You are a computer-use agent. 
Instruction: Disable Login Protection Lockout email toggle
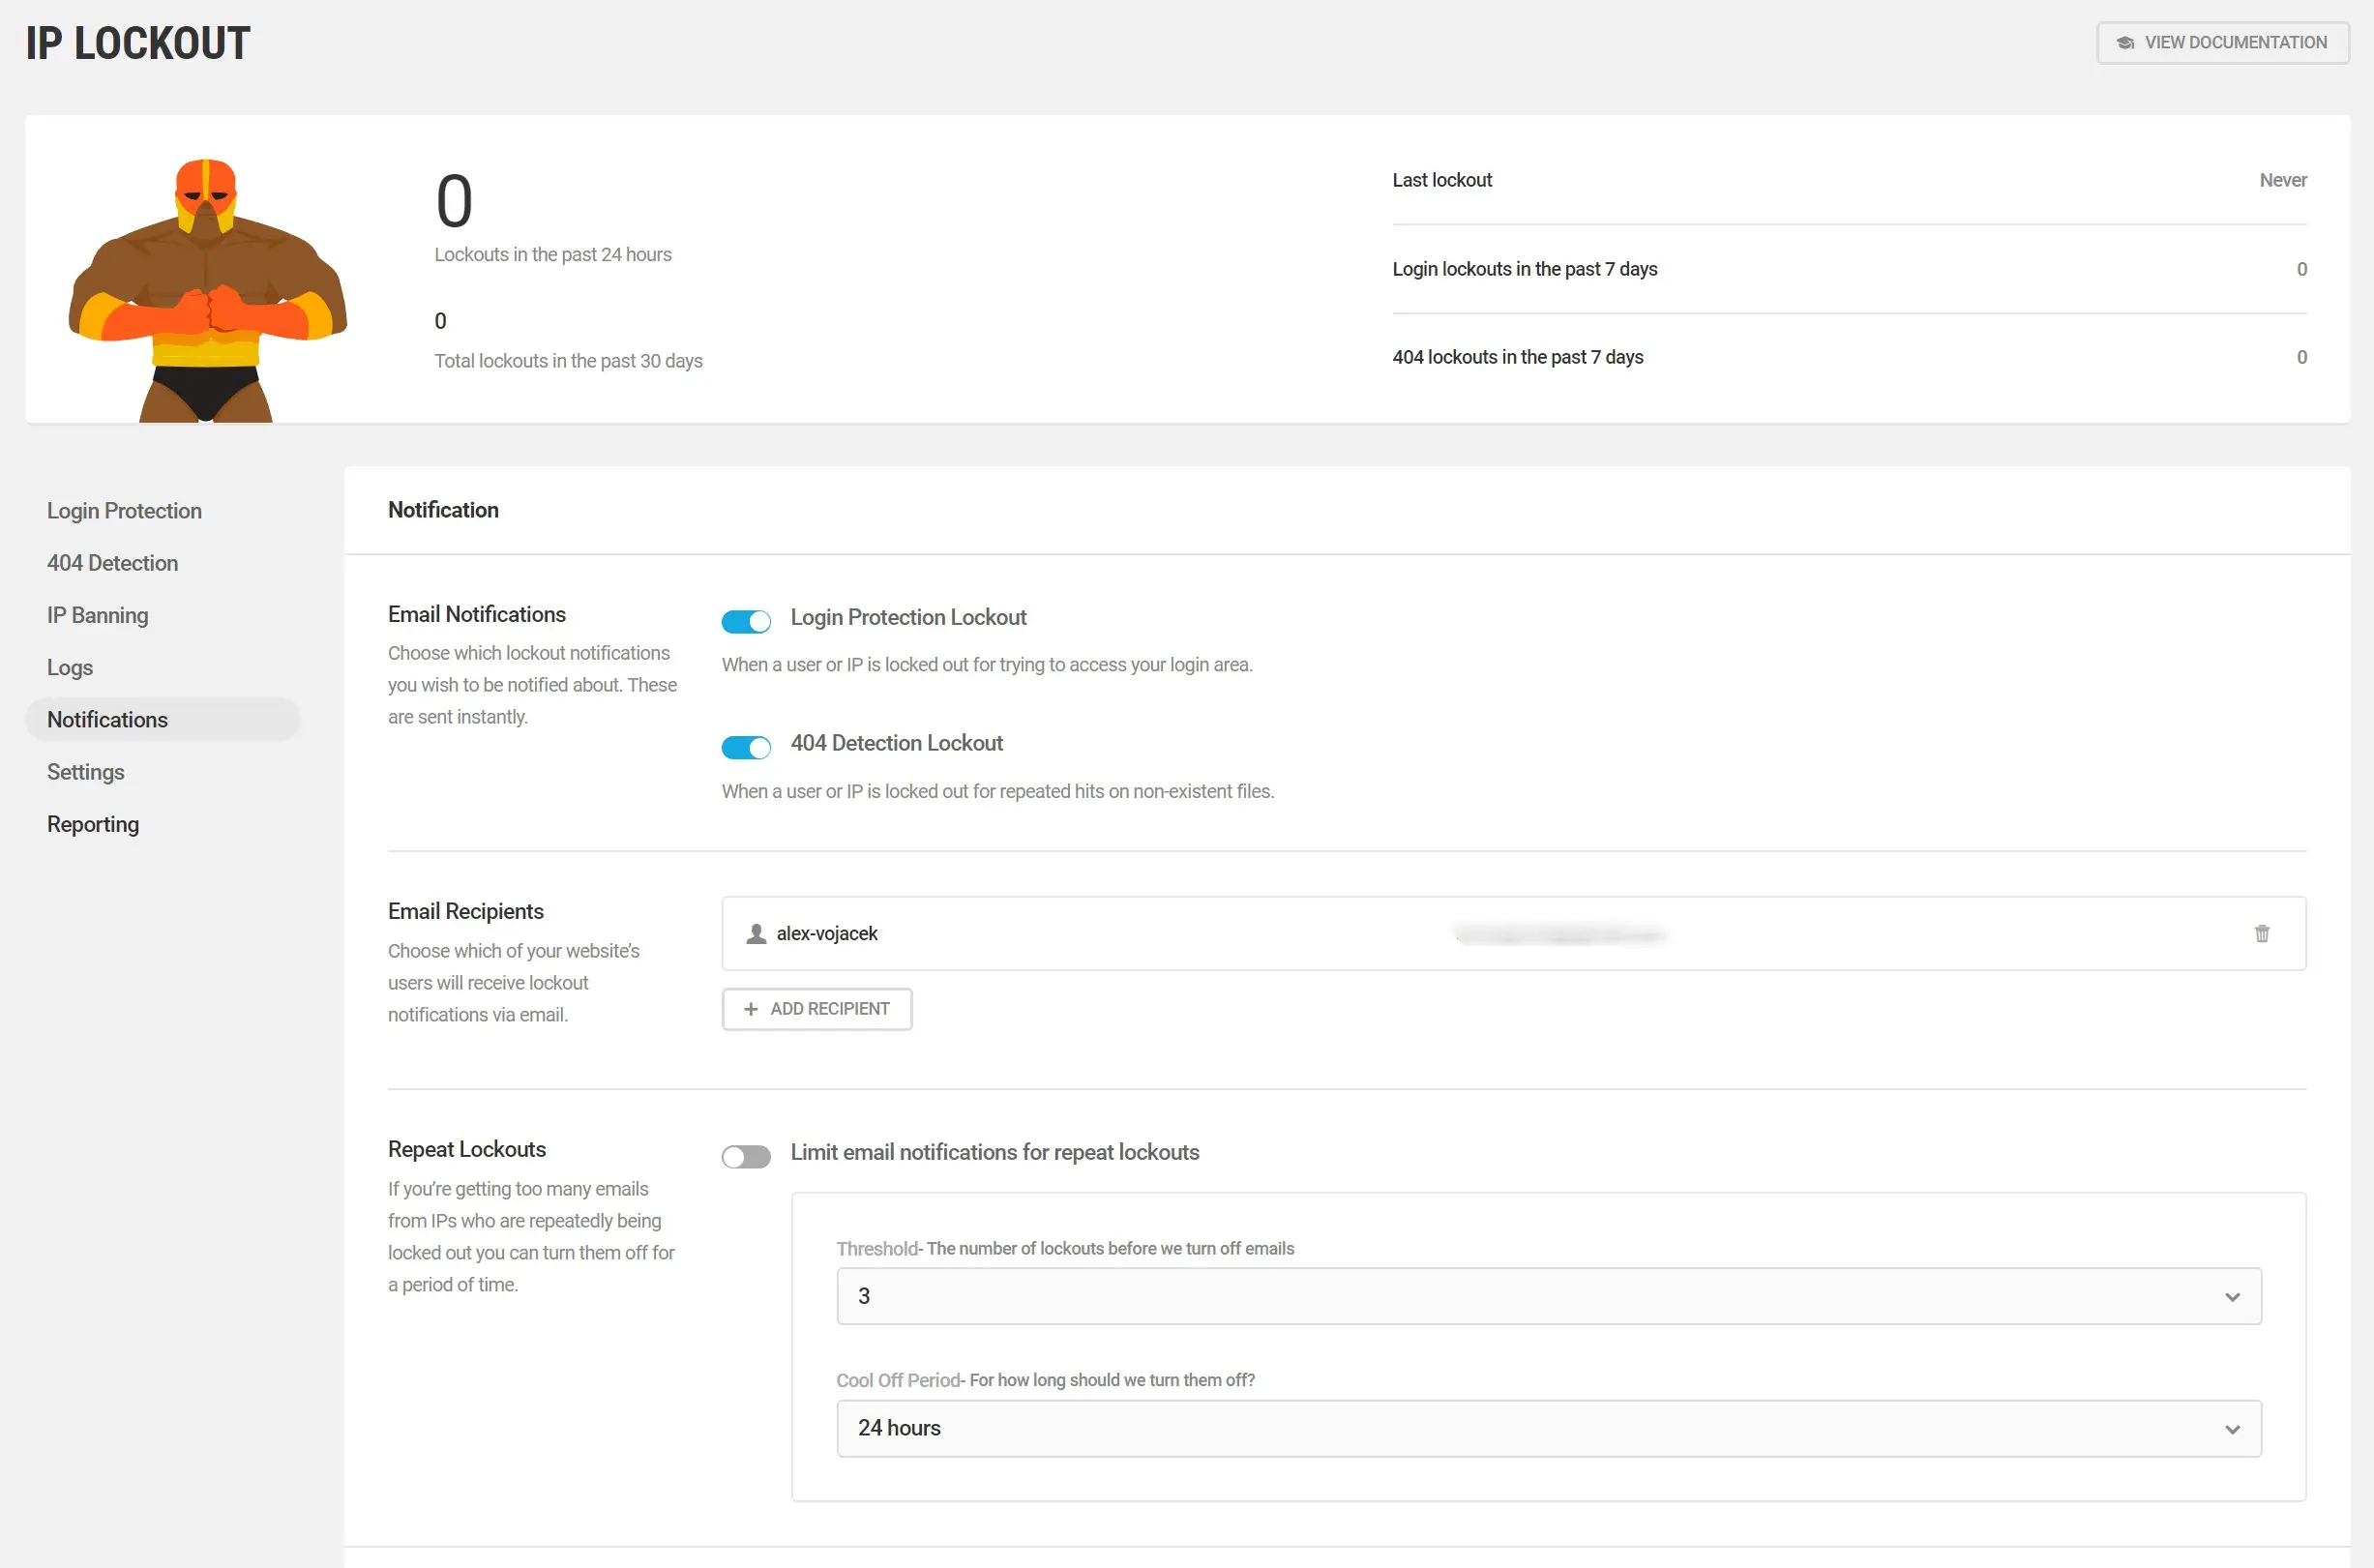point(746,621)
